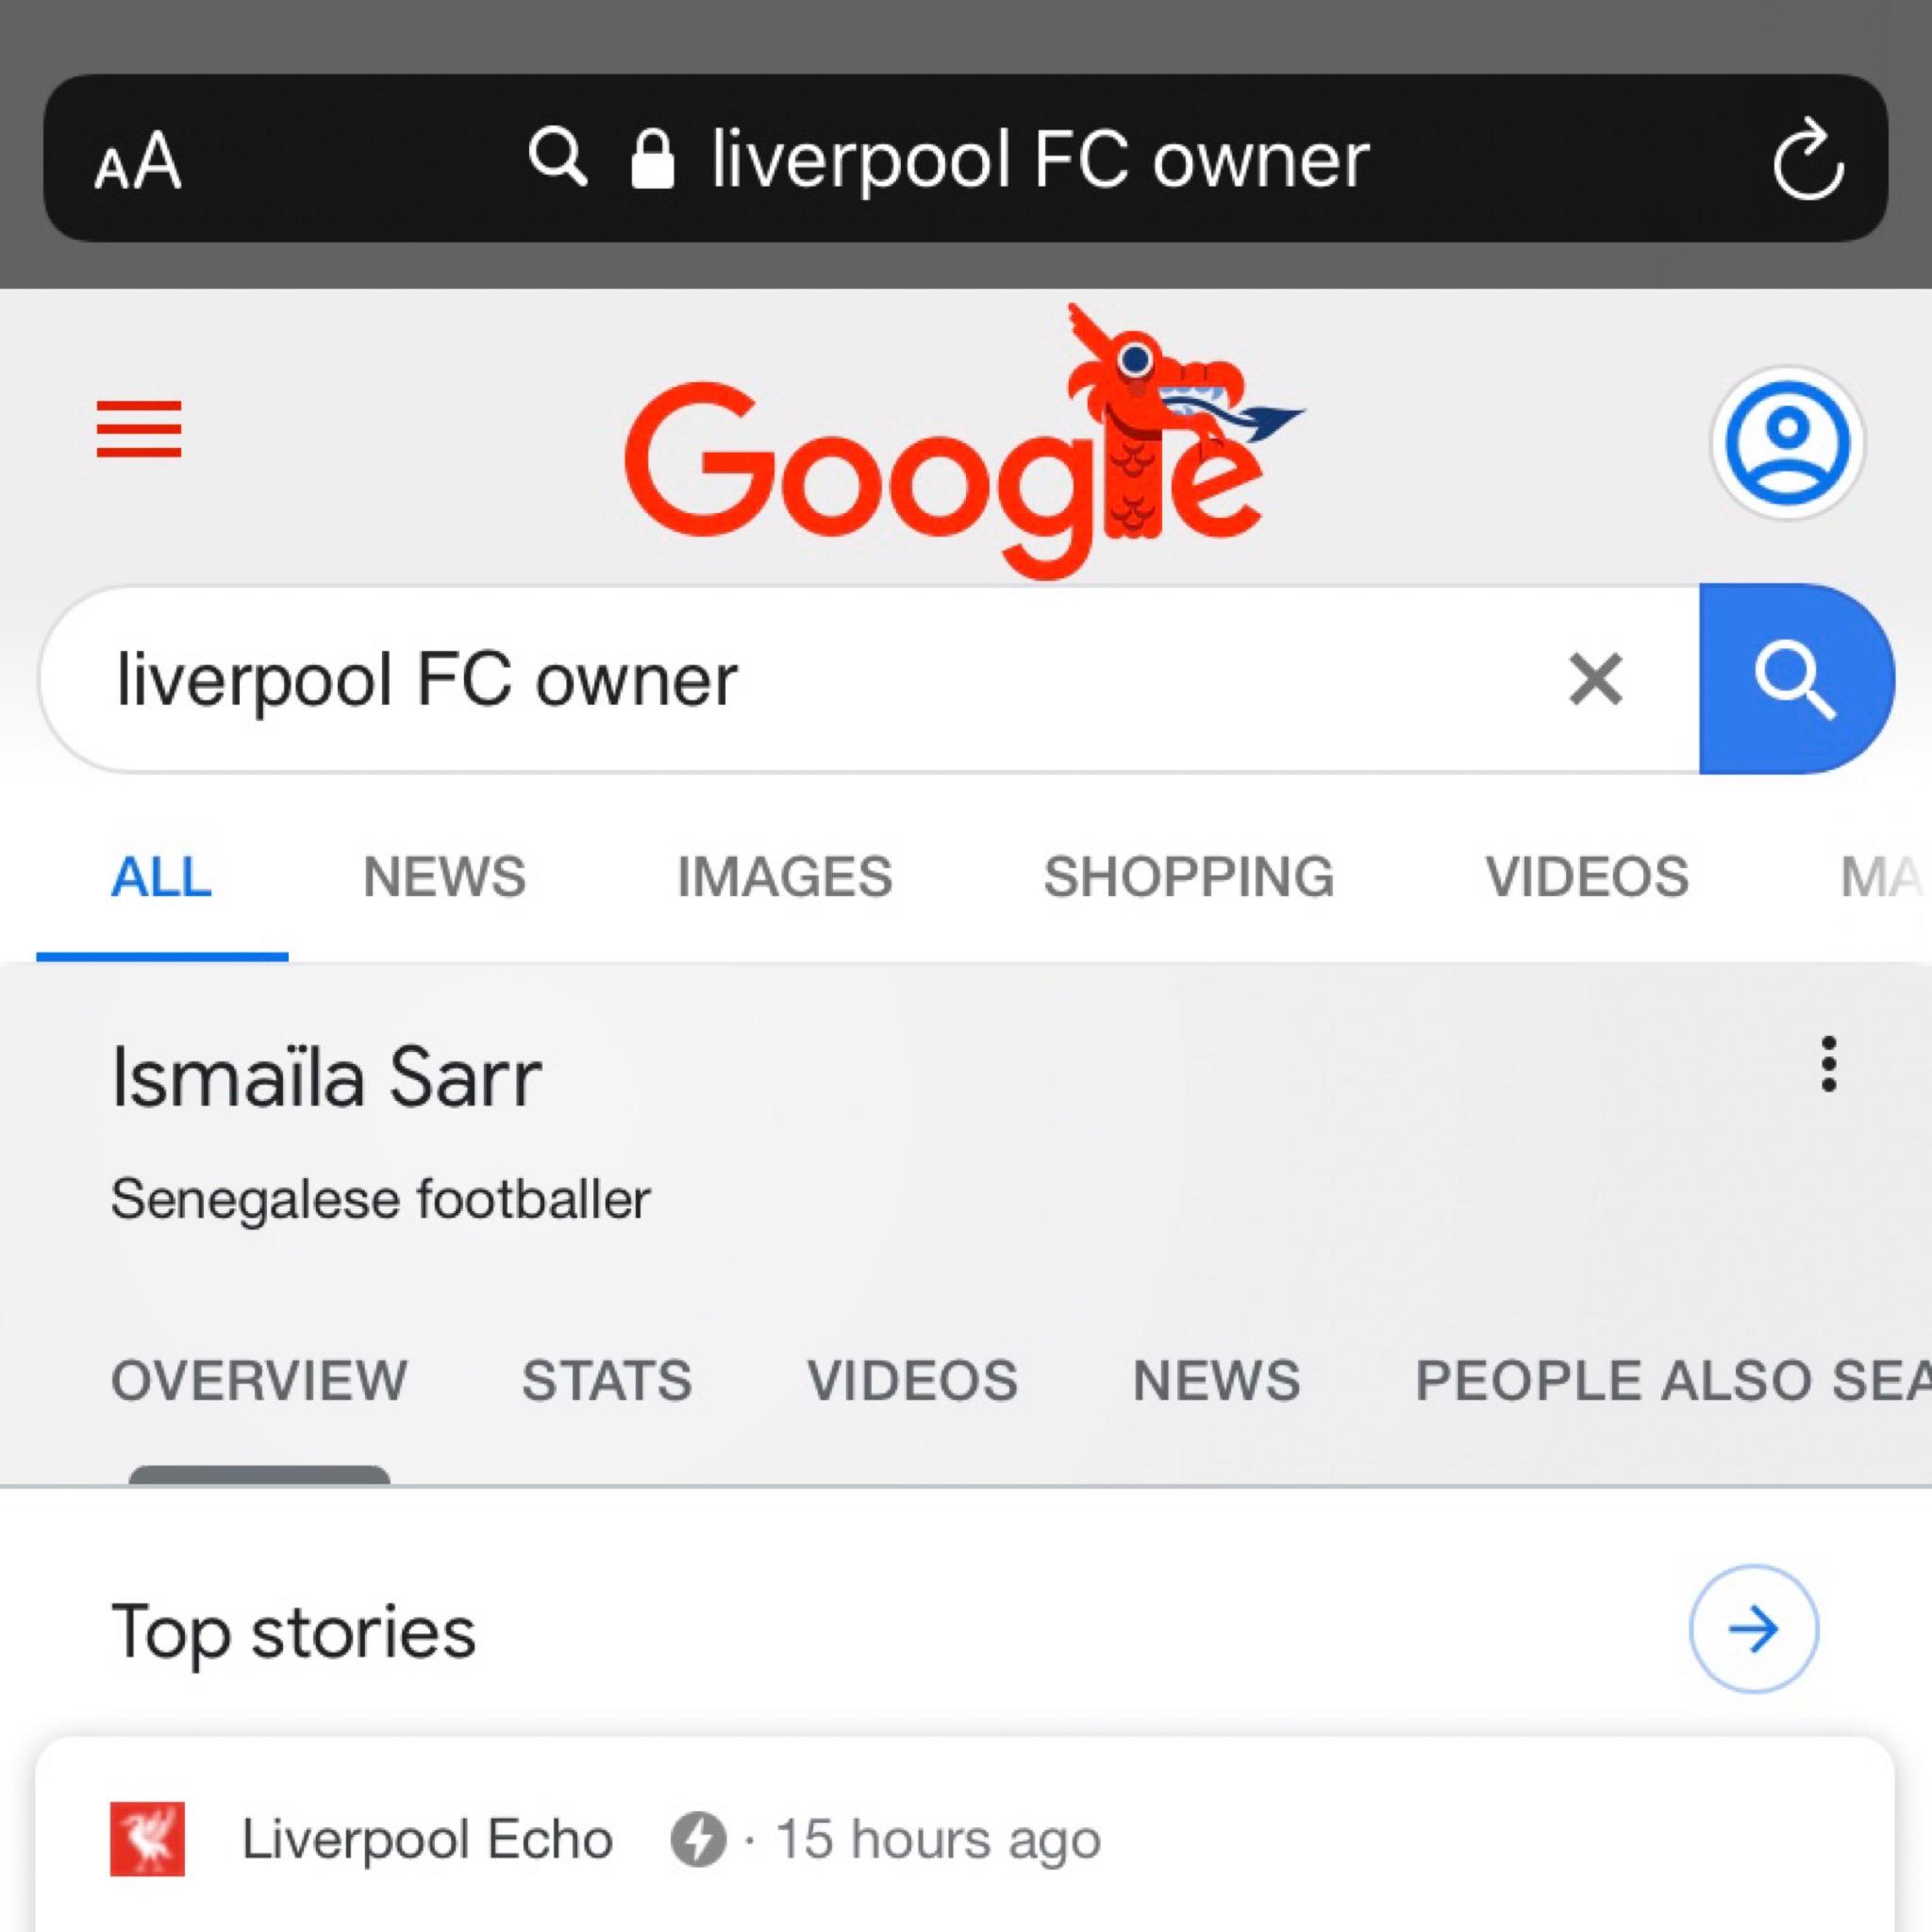Select the Stats tab for Ismaïla Sarr
Screen dimensions: 1932x1932
tap(606, 1380)
